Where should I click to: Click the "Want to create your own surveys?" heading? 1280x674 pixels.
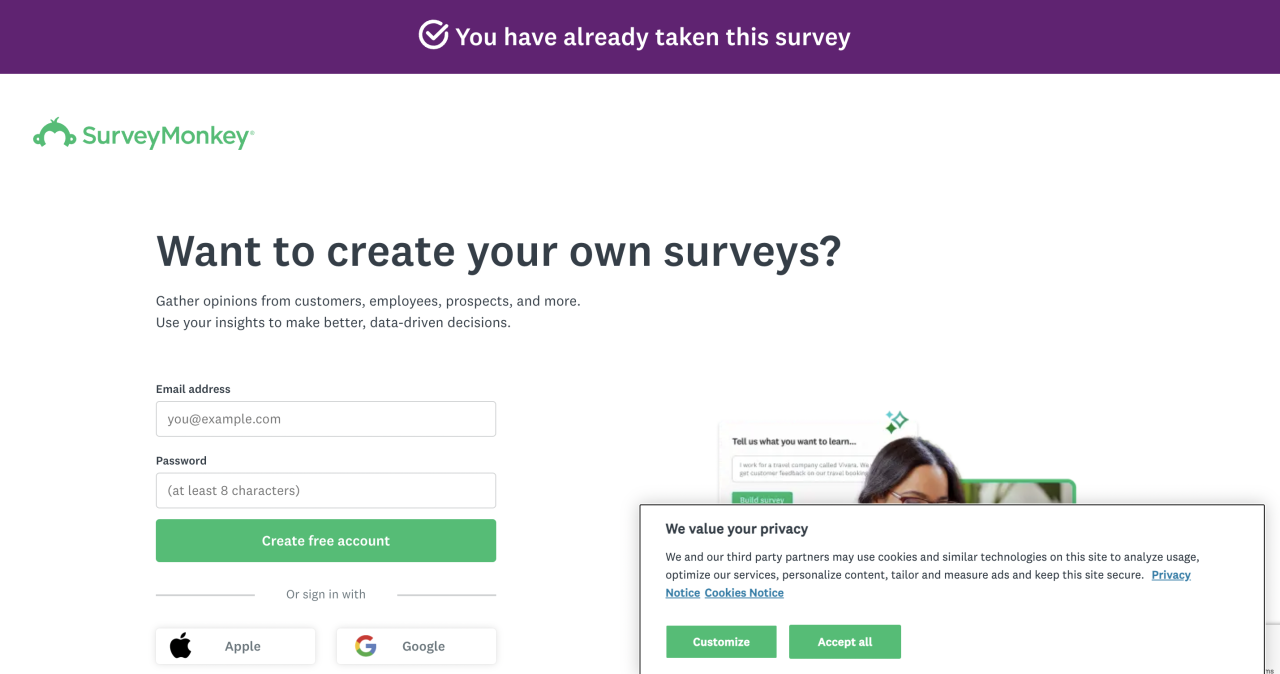coord(498,251)
